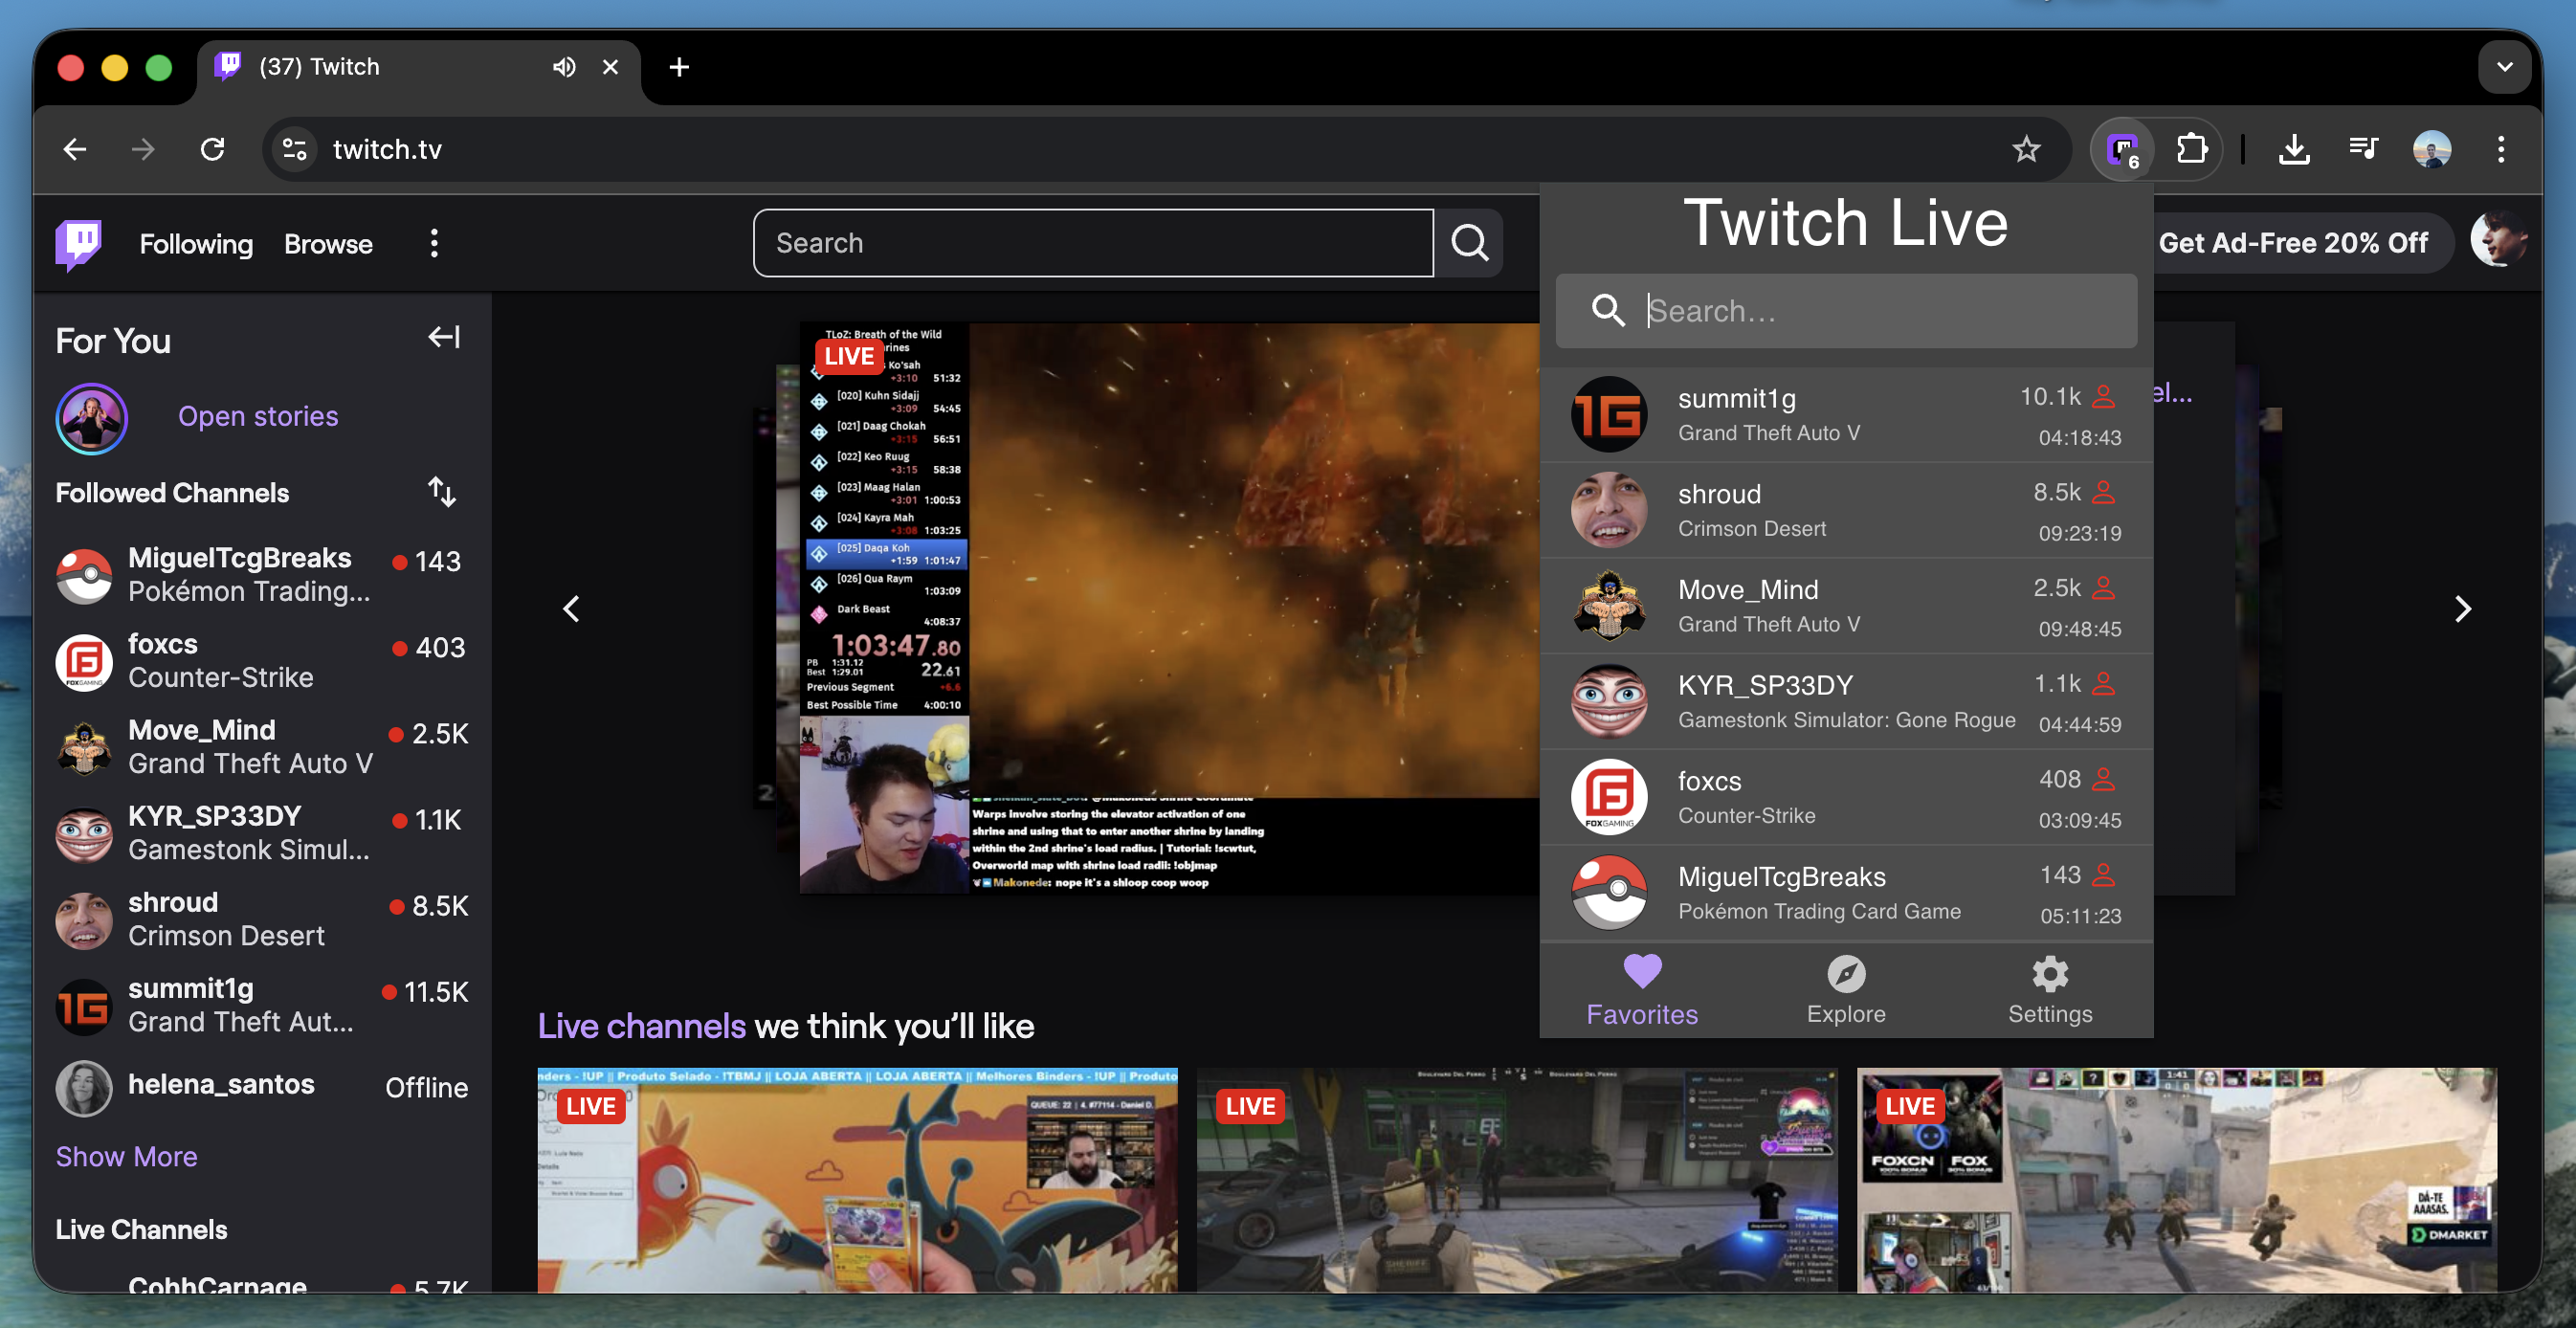Open the tab search chevron at top right
Screen dimensions: 2576x1328
(2505, 66)
